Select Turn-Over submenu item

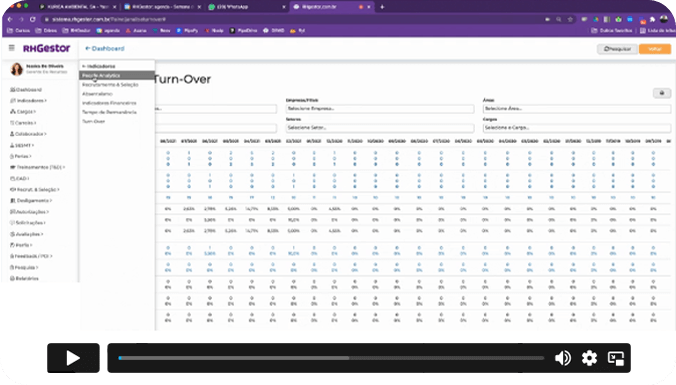[94, 121]
